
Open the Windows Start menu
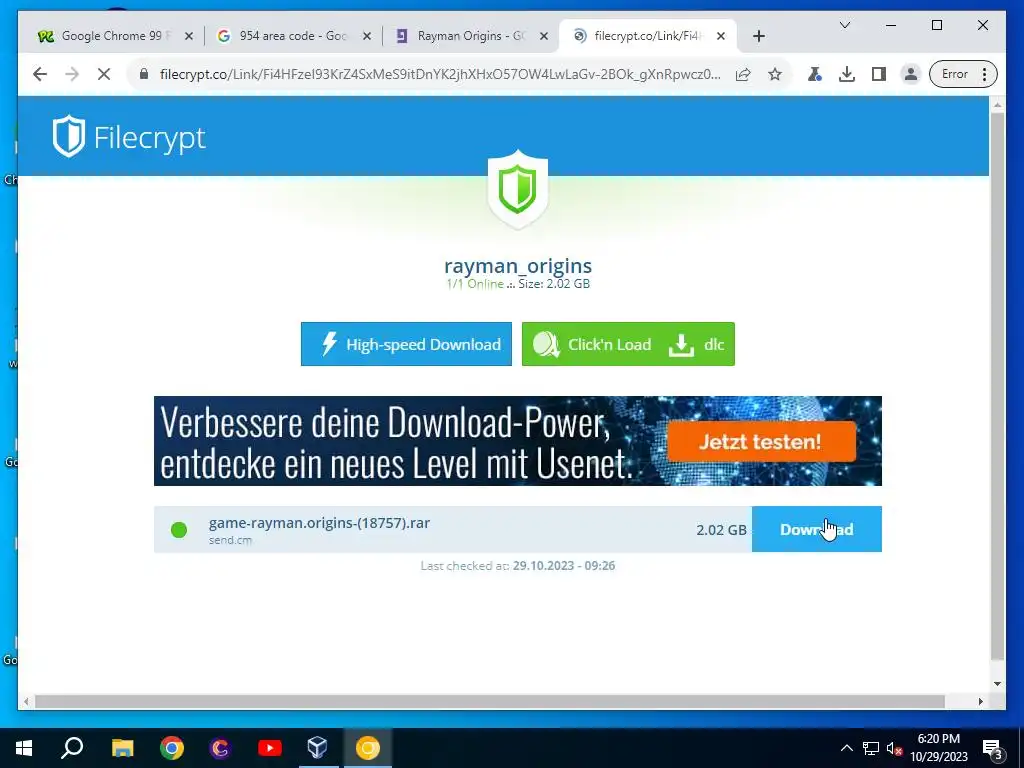pyautogui.click(x=24, y=748)
